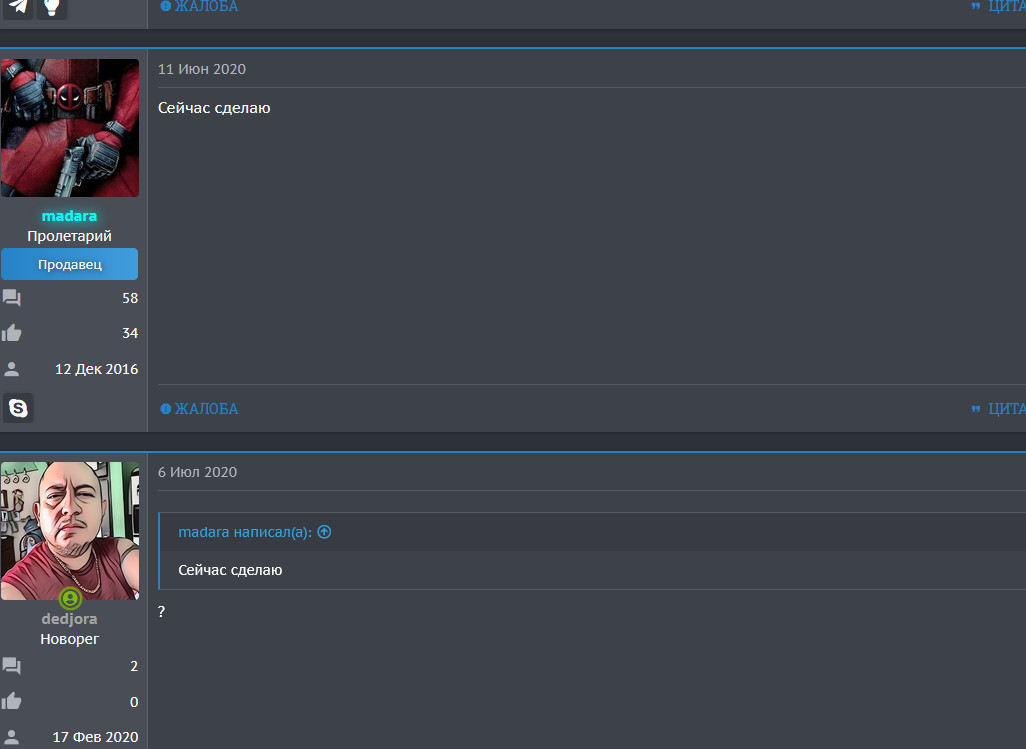1026x749 pixels.
Task: Open the madara username profile link
Action: click(70, 216)
